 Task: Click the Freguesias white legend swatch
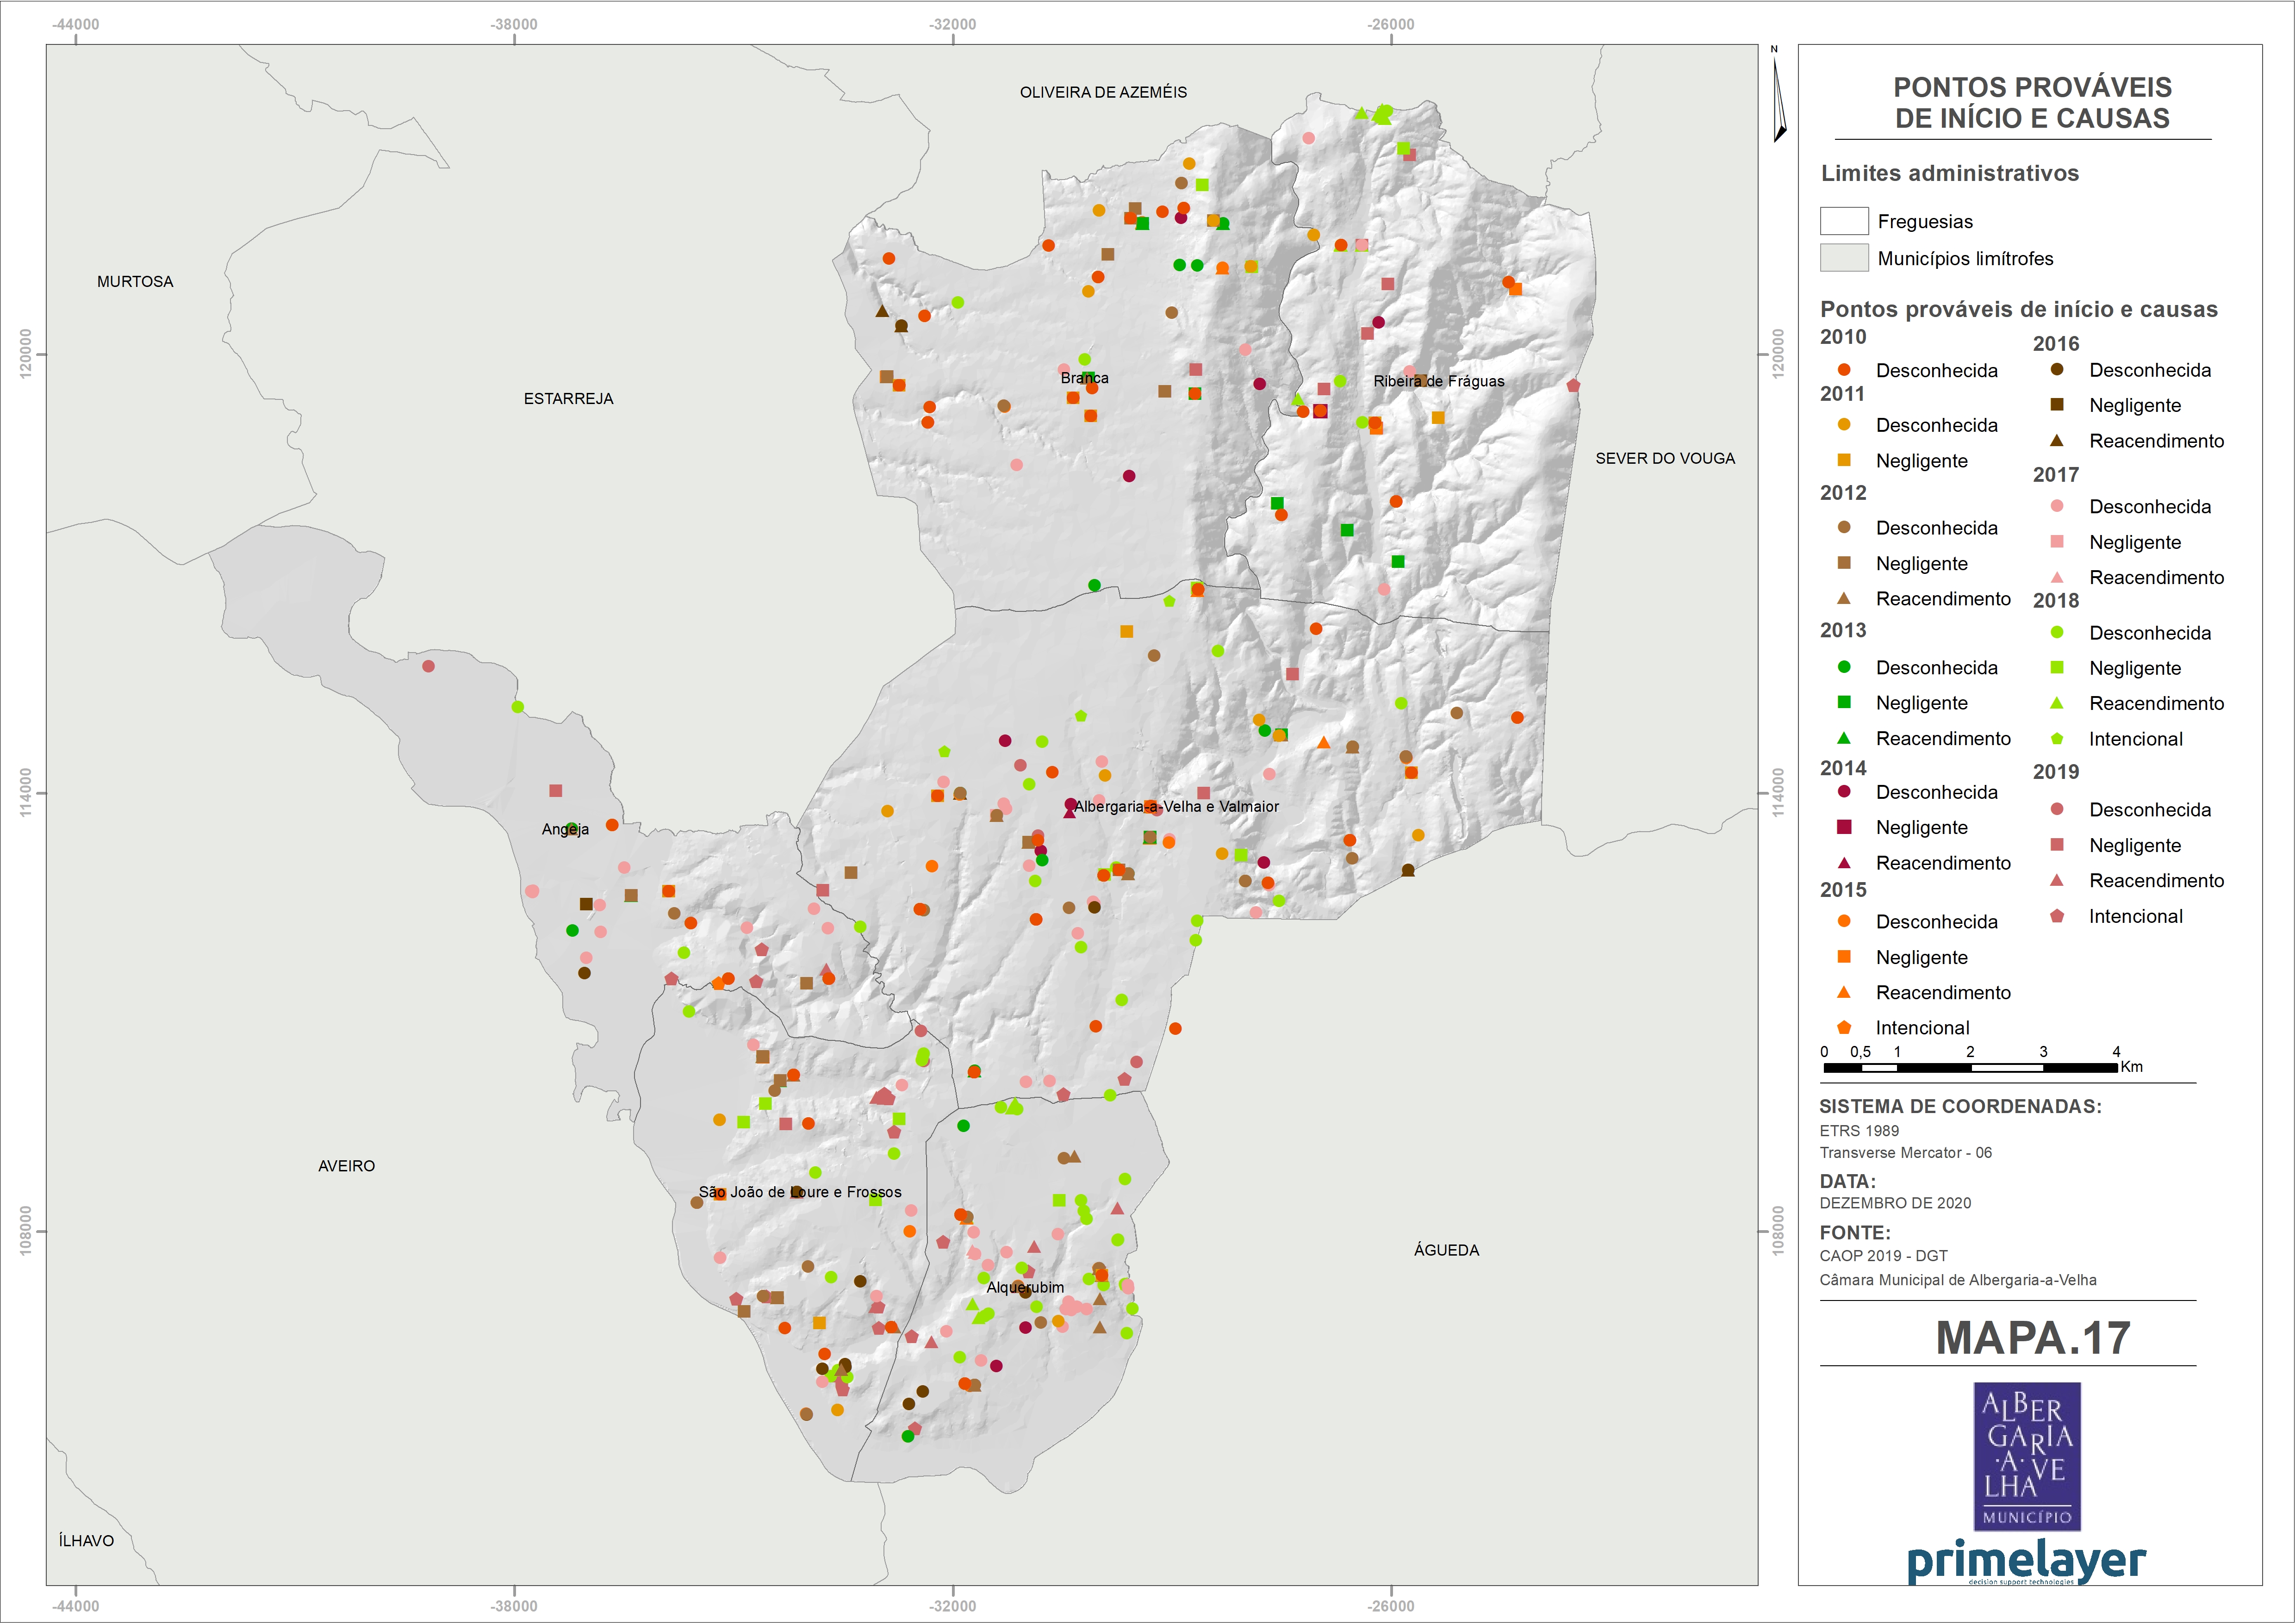point(1844,221)
